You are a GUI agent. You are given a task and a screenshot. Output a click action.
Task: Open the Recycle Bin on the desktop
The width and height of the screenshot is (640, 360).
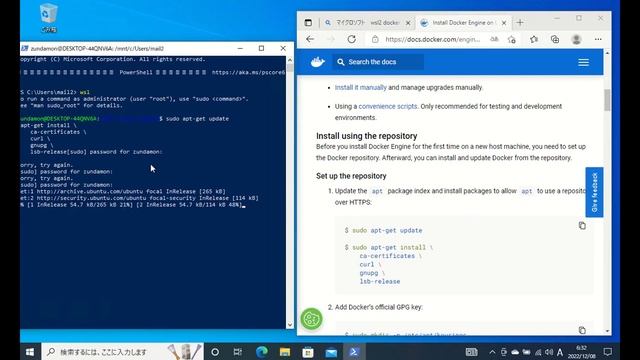[48, 18]
